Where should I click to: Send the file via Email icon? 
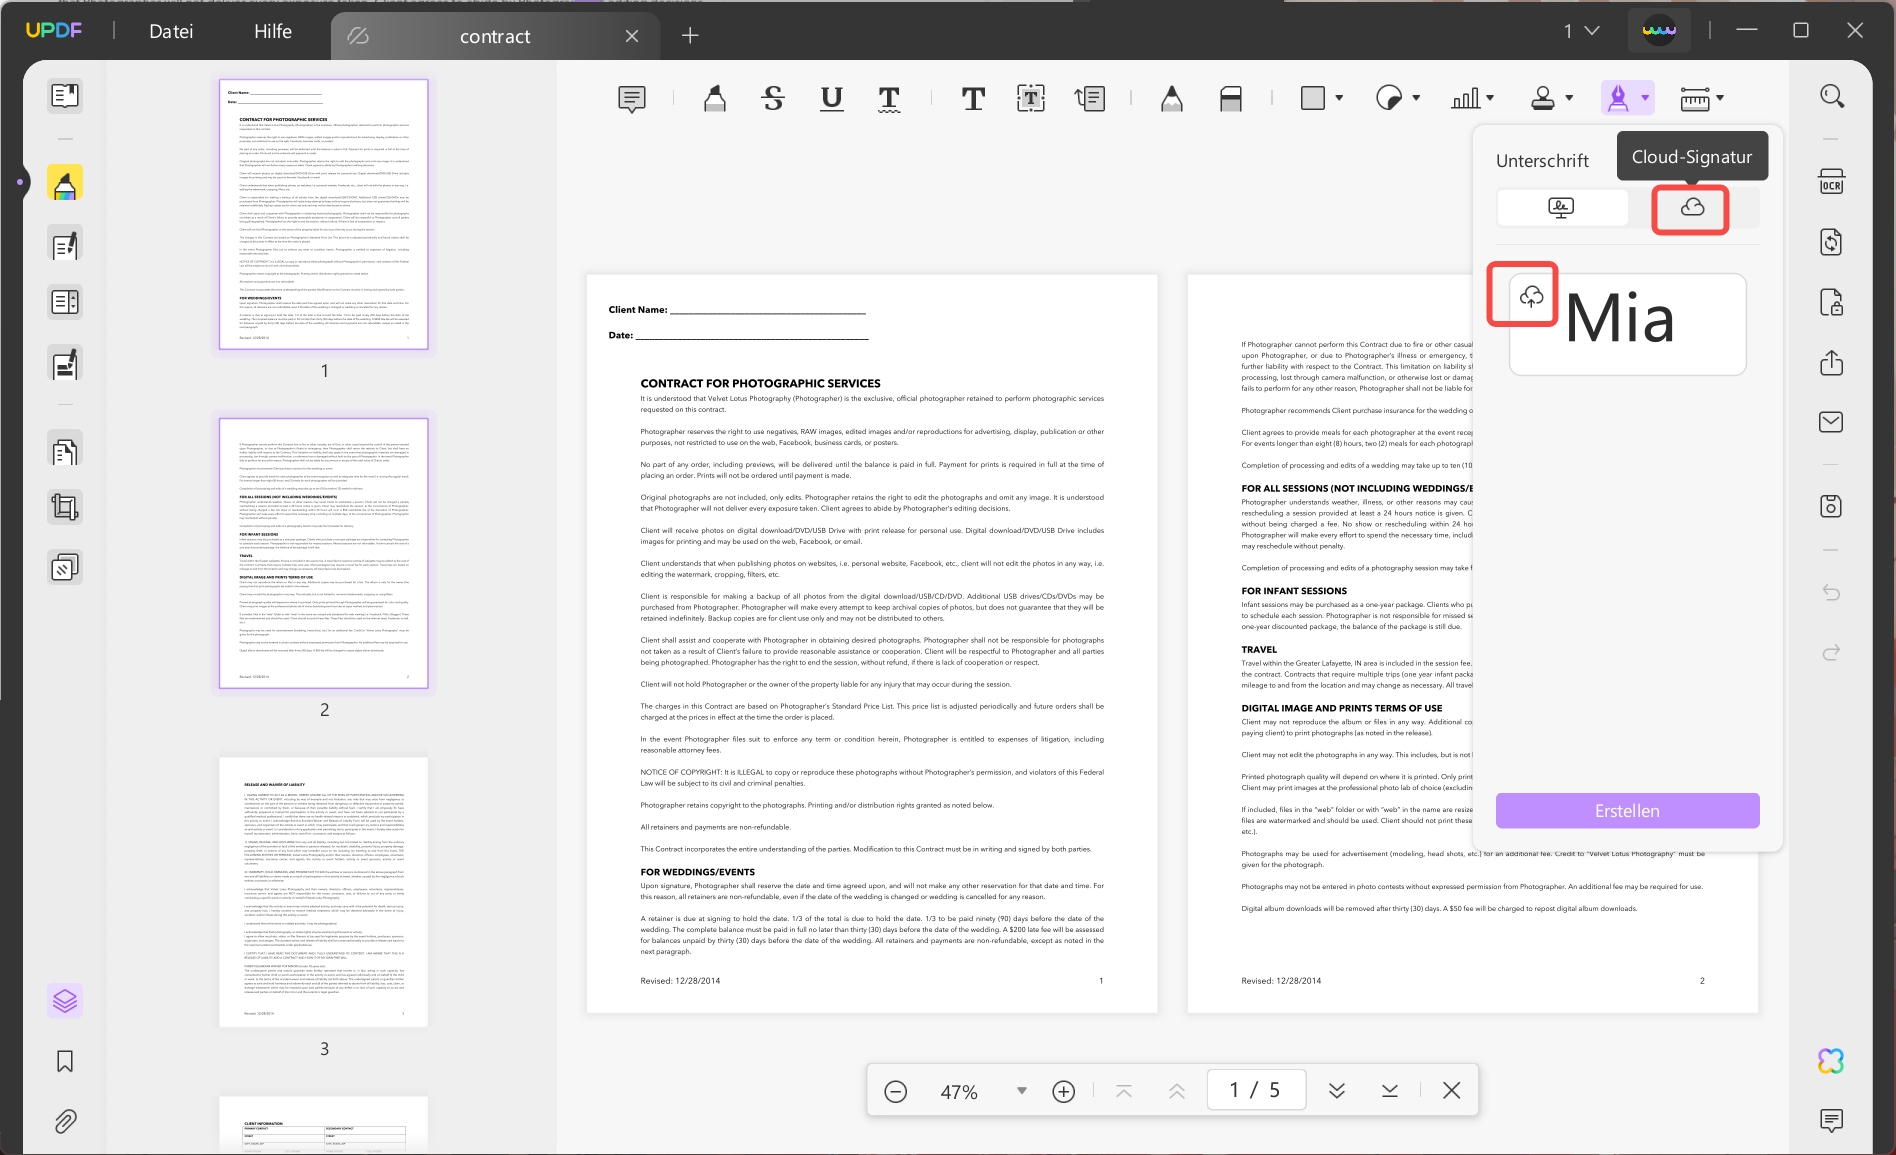click(1832, 422)
